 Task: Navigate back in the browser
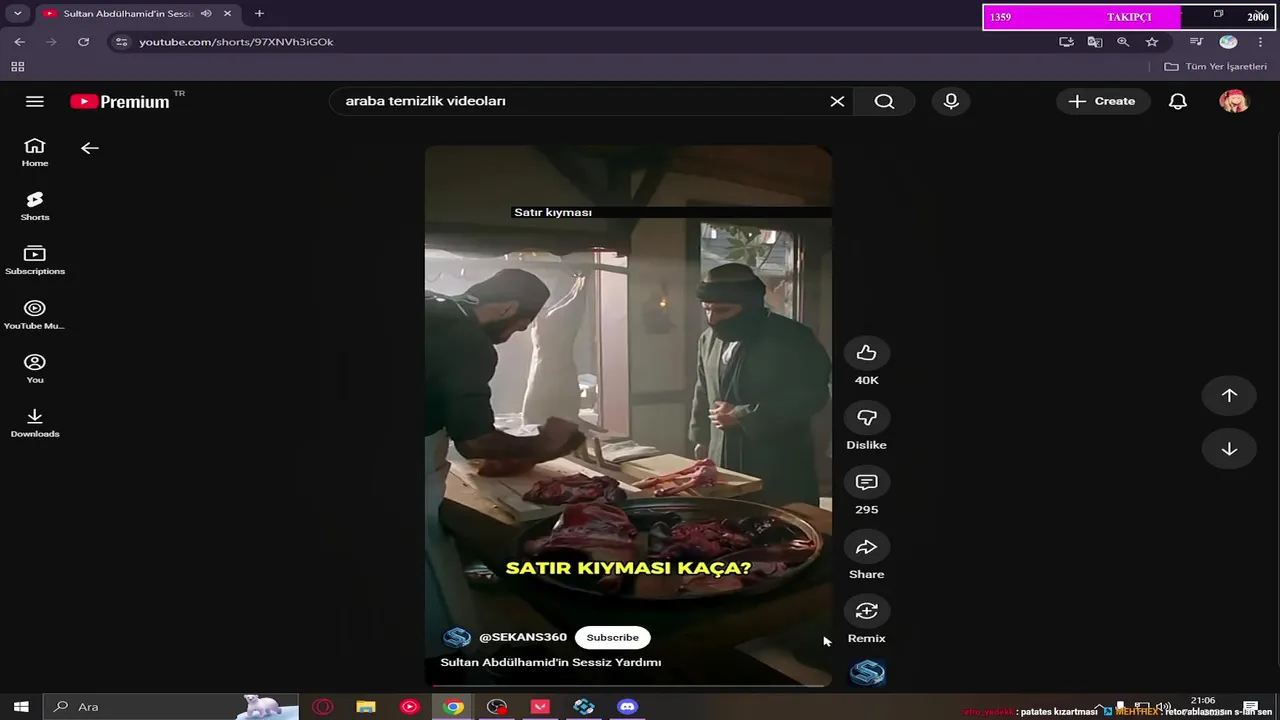click(20, 42)
